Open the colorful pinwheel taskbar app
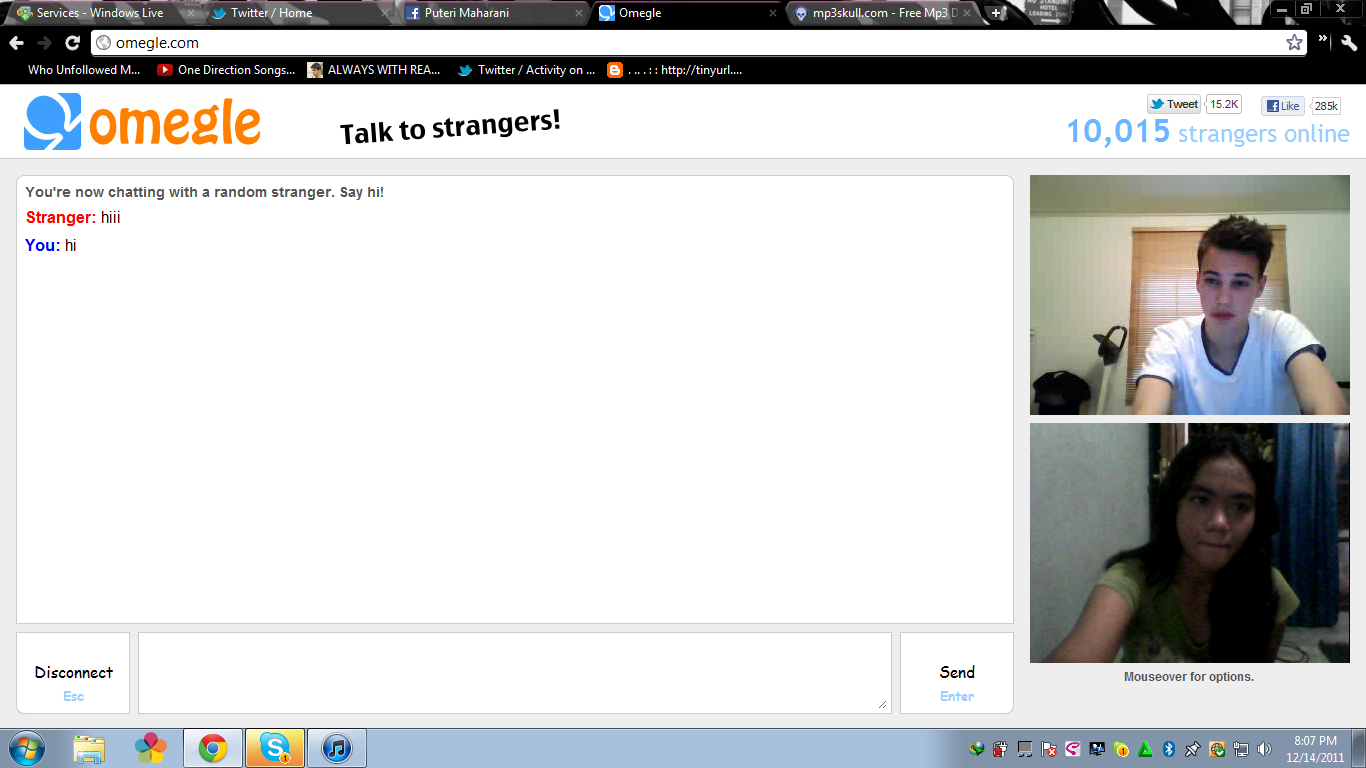Viewport: 1366px width, 768px height. point(151,748)
